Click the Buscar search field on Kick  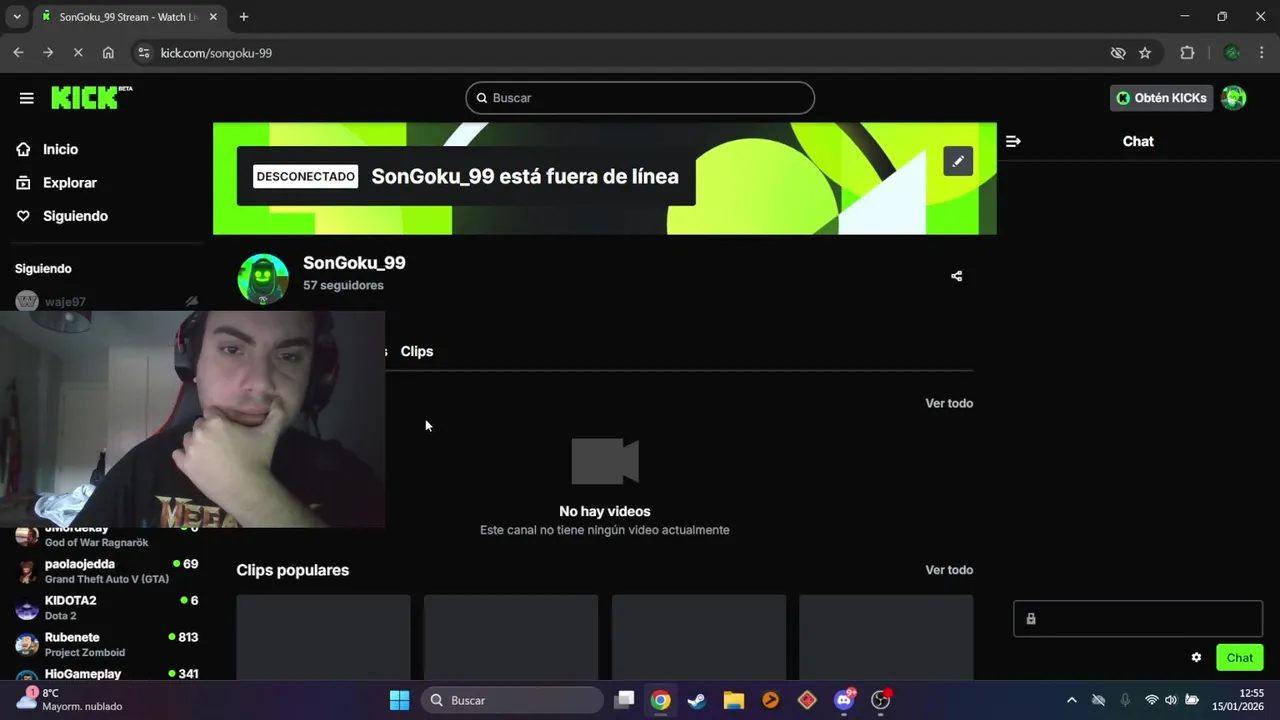[x=640, y=98]
